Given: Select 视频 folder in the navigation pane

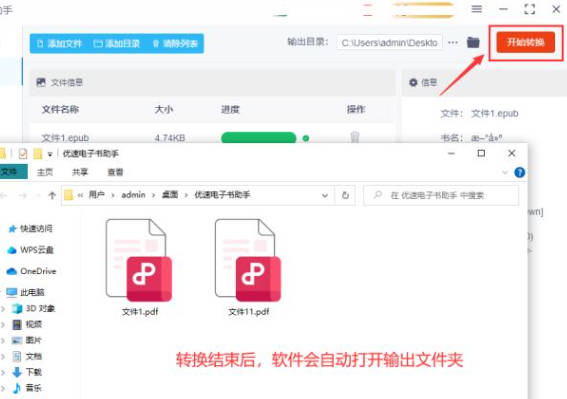Looking at the screenshot, I should pos(27,324).
